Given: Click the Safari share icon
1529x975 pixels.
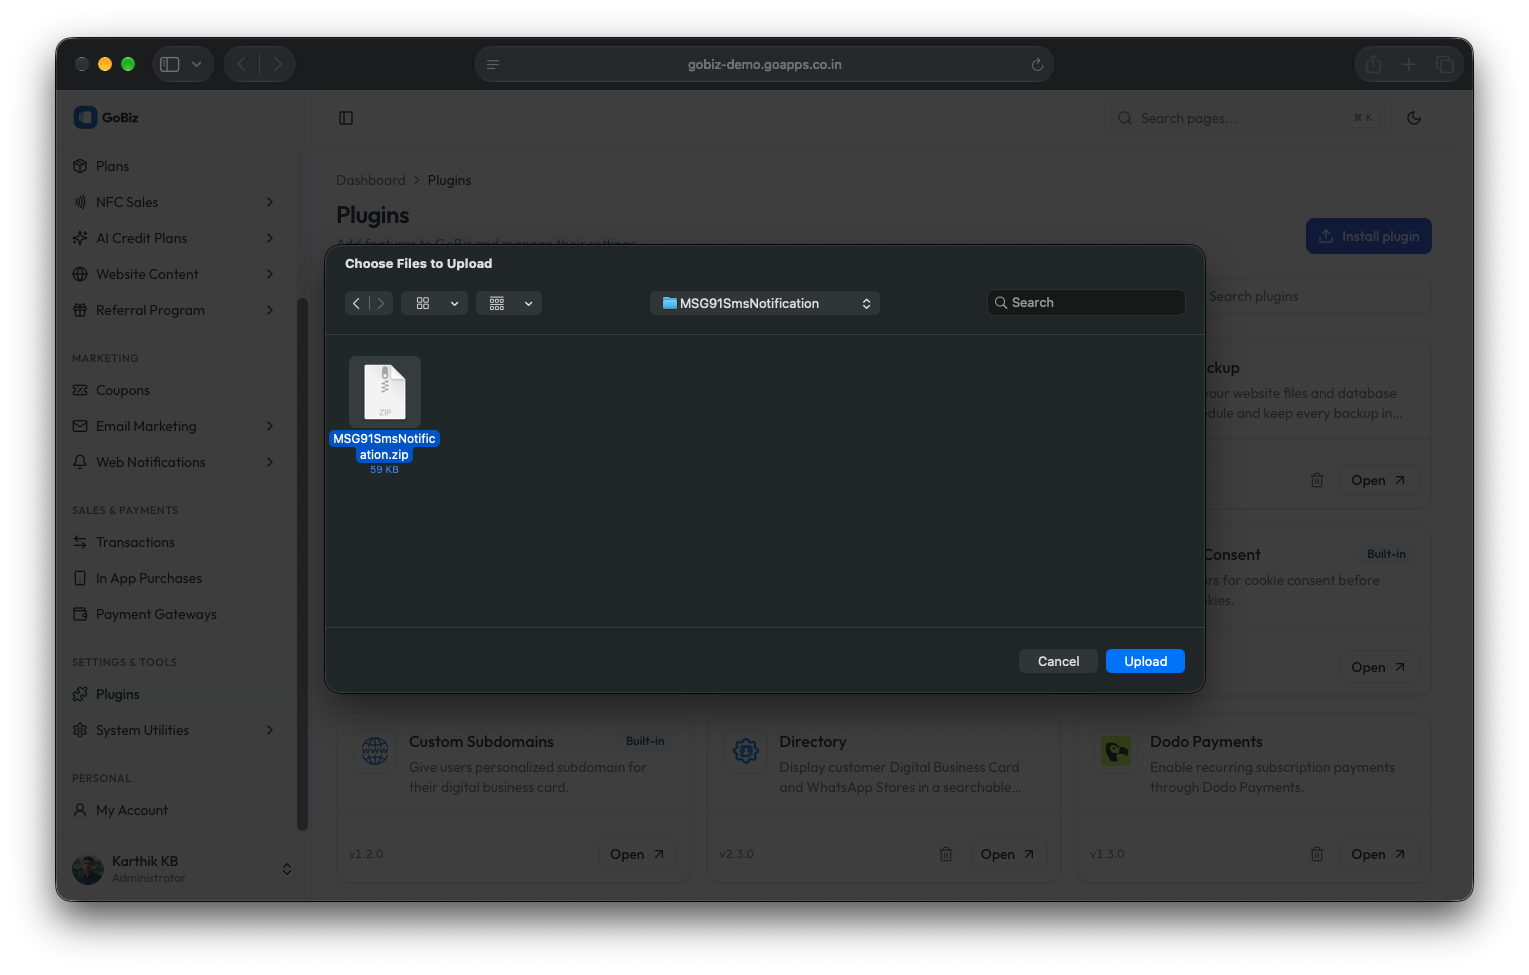Looking at the screenshot, I should tap(1373, 64).
